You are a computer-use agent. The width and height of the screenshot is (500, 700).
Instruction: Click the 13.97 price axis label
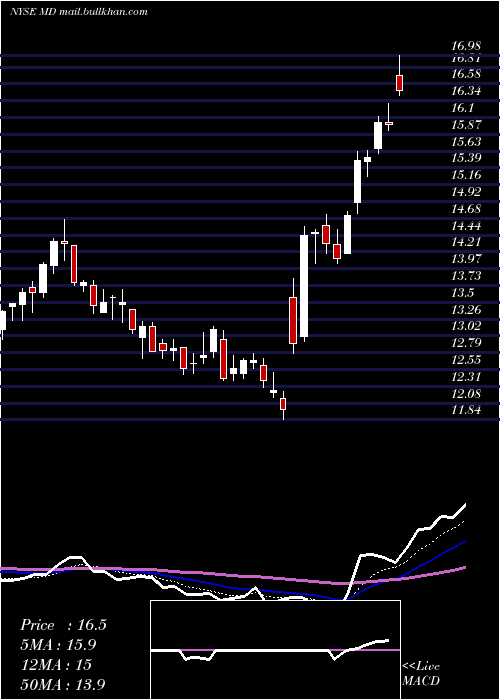(466, 259)
